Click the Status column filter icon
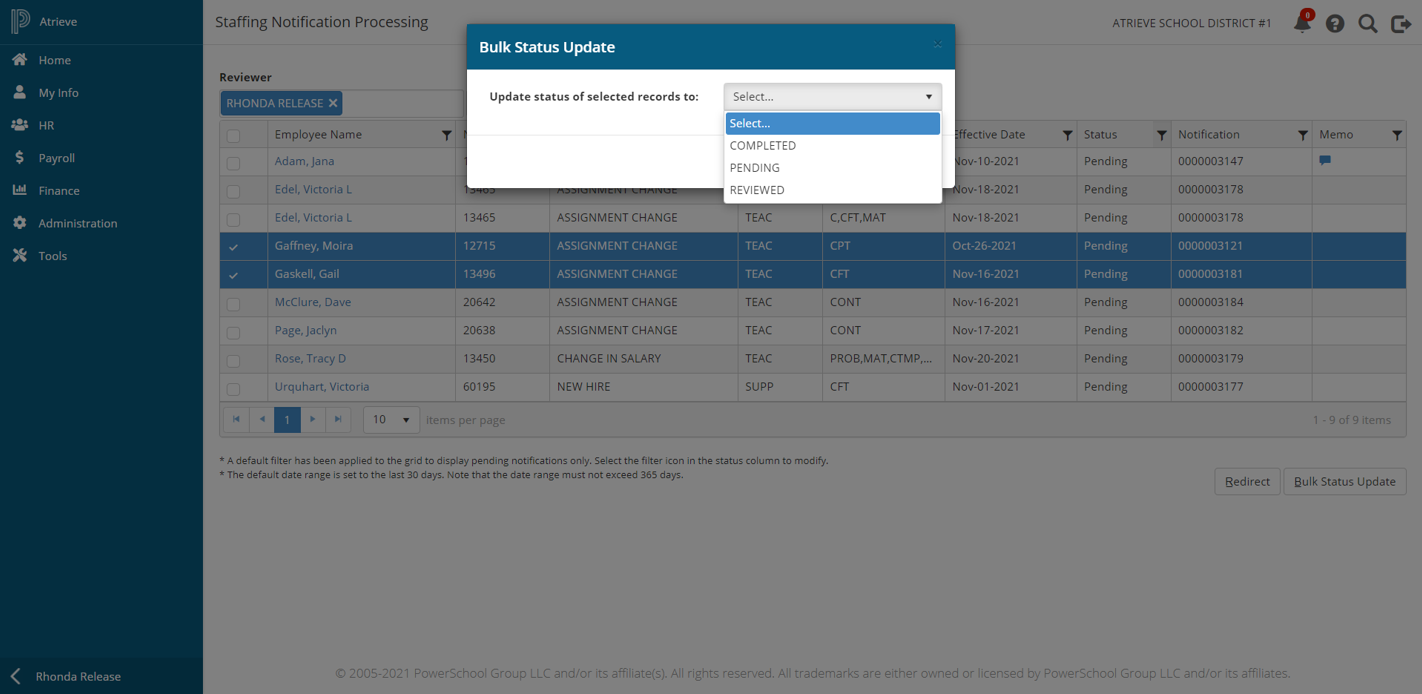Screen dimensions: 1422x694 click(x=1161, y=135)
